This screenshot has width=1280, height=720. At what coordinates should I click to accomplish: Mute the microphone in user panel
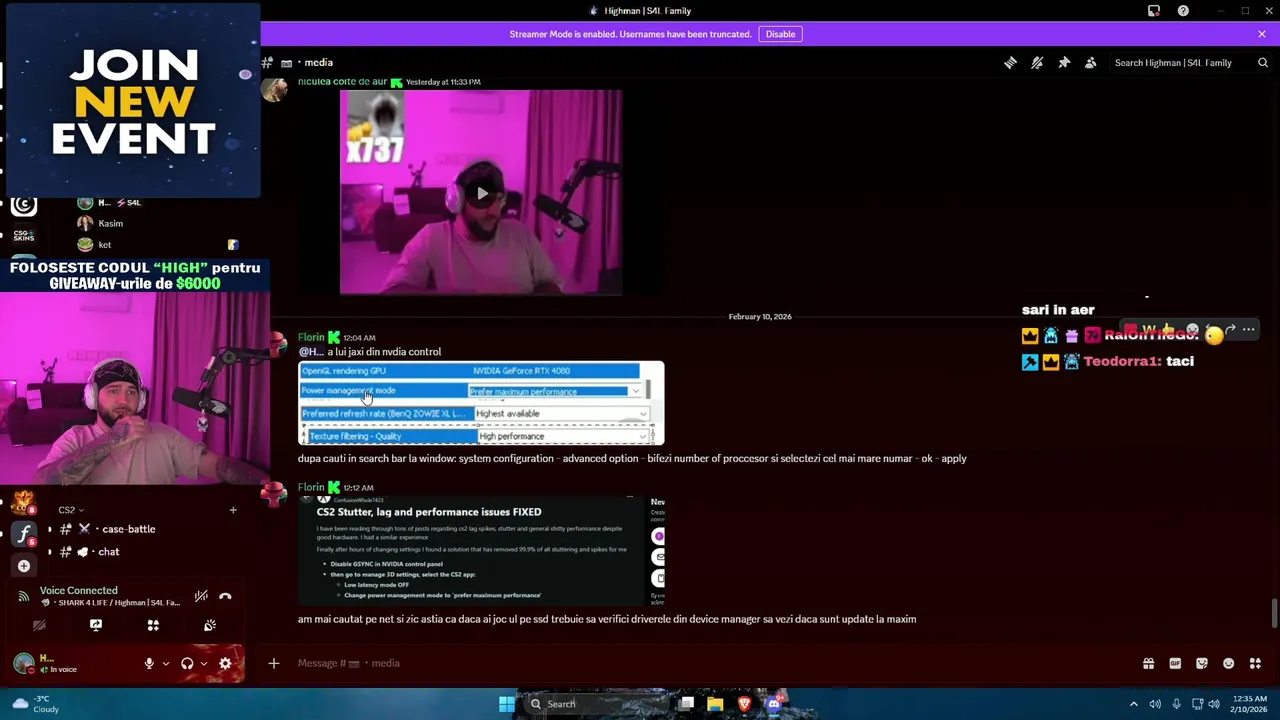coord(149,663)
